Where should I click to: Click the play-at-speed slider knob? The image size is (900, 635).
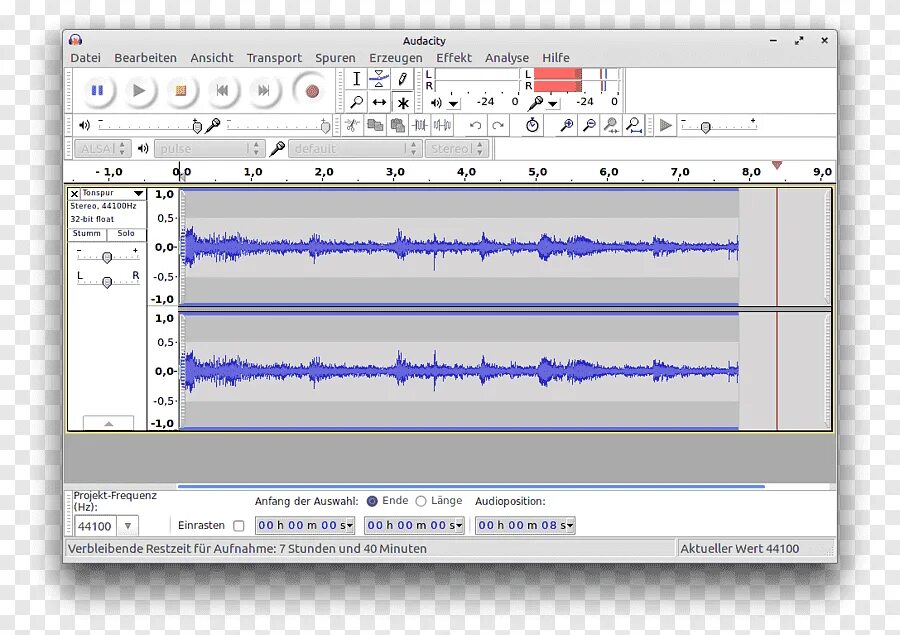click(705, 127)
